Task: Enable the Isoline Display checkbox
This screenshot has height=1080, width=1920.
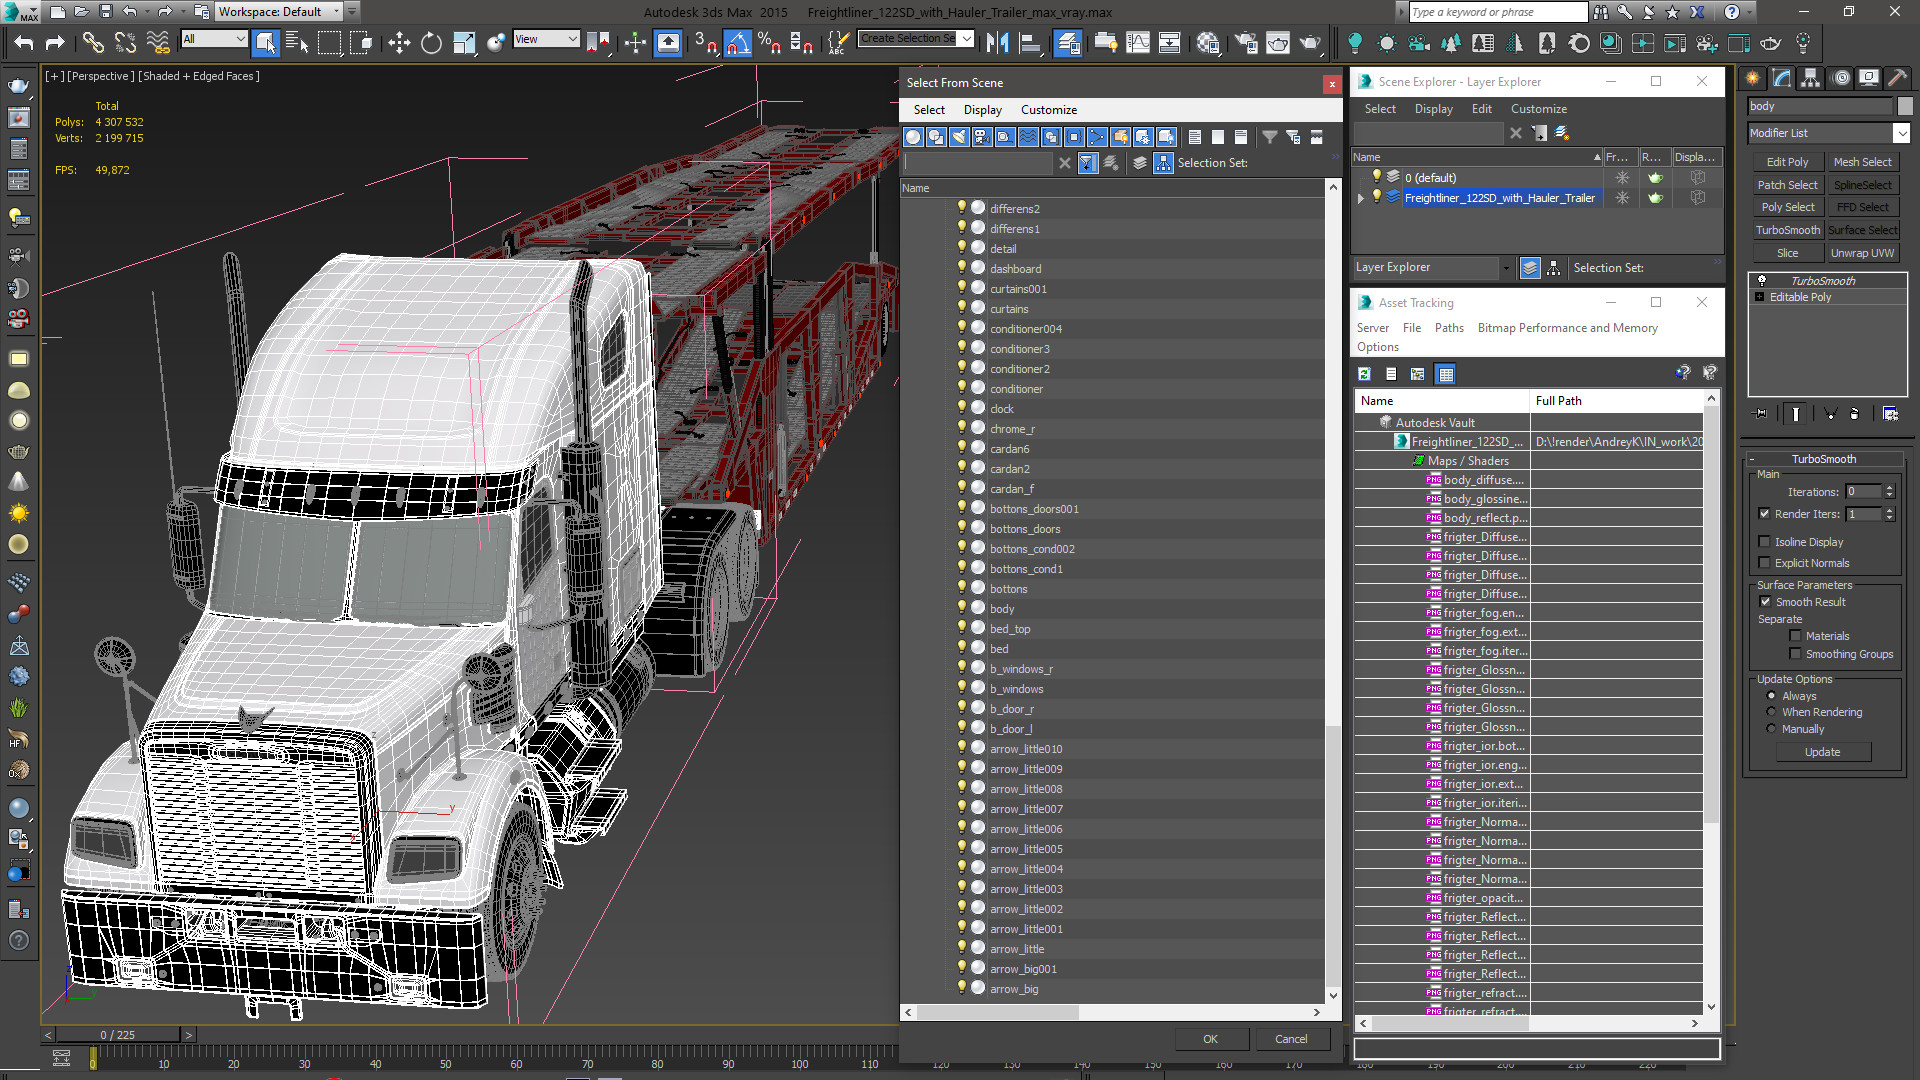Action: [x=1764, y=542]
